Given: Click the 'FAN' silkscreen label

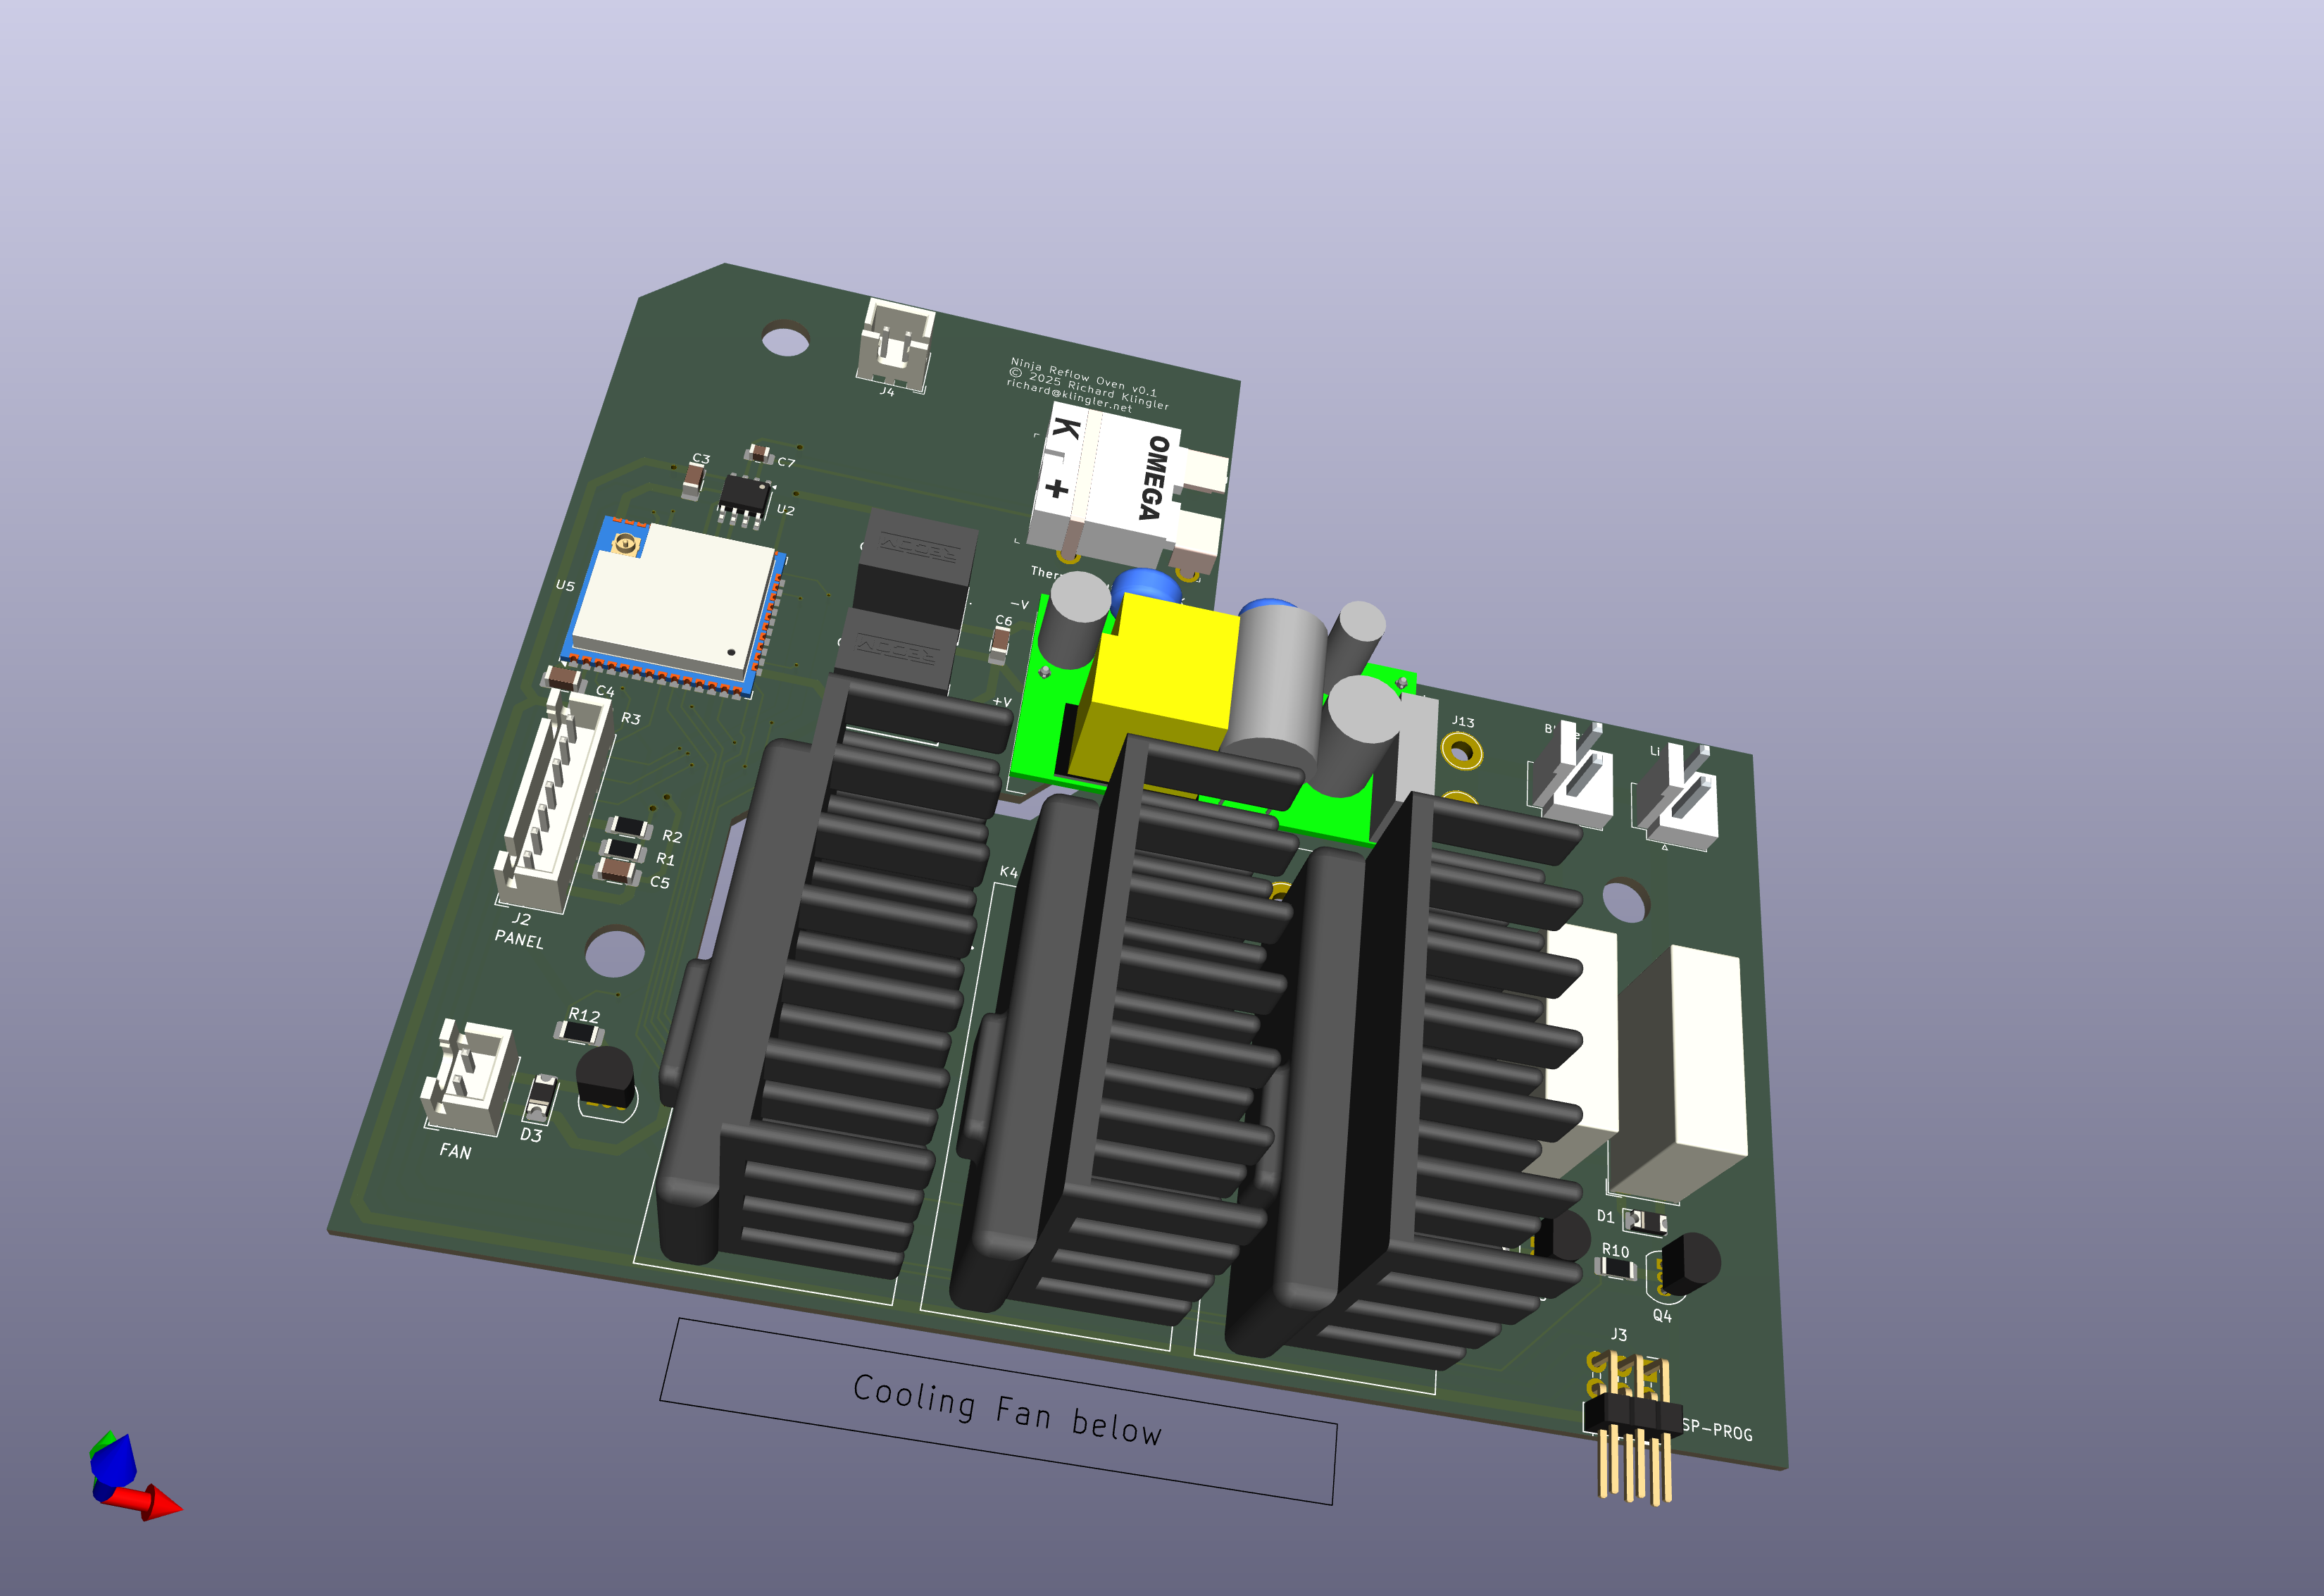Looking at the screenshot, I should (455, 1151).
